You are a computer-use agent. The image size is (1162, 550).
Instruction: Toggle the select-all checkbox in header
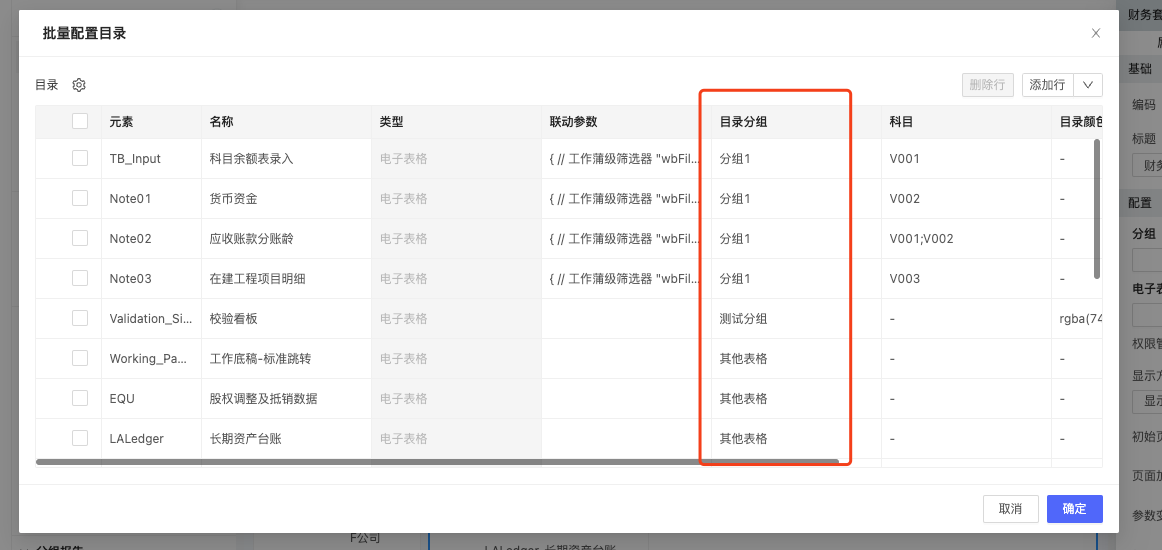(80, 121)
